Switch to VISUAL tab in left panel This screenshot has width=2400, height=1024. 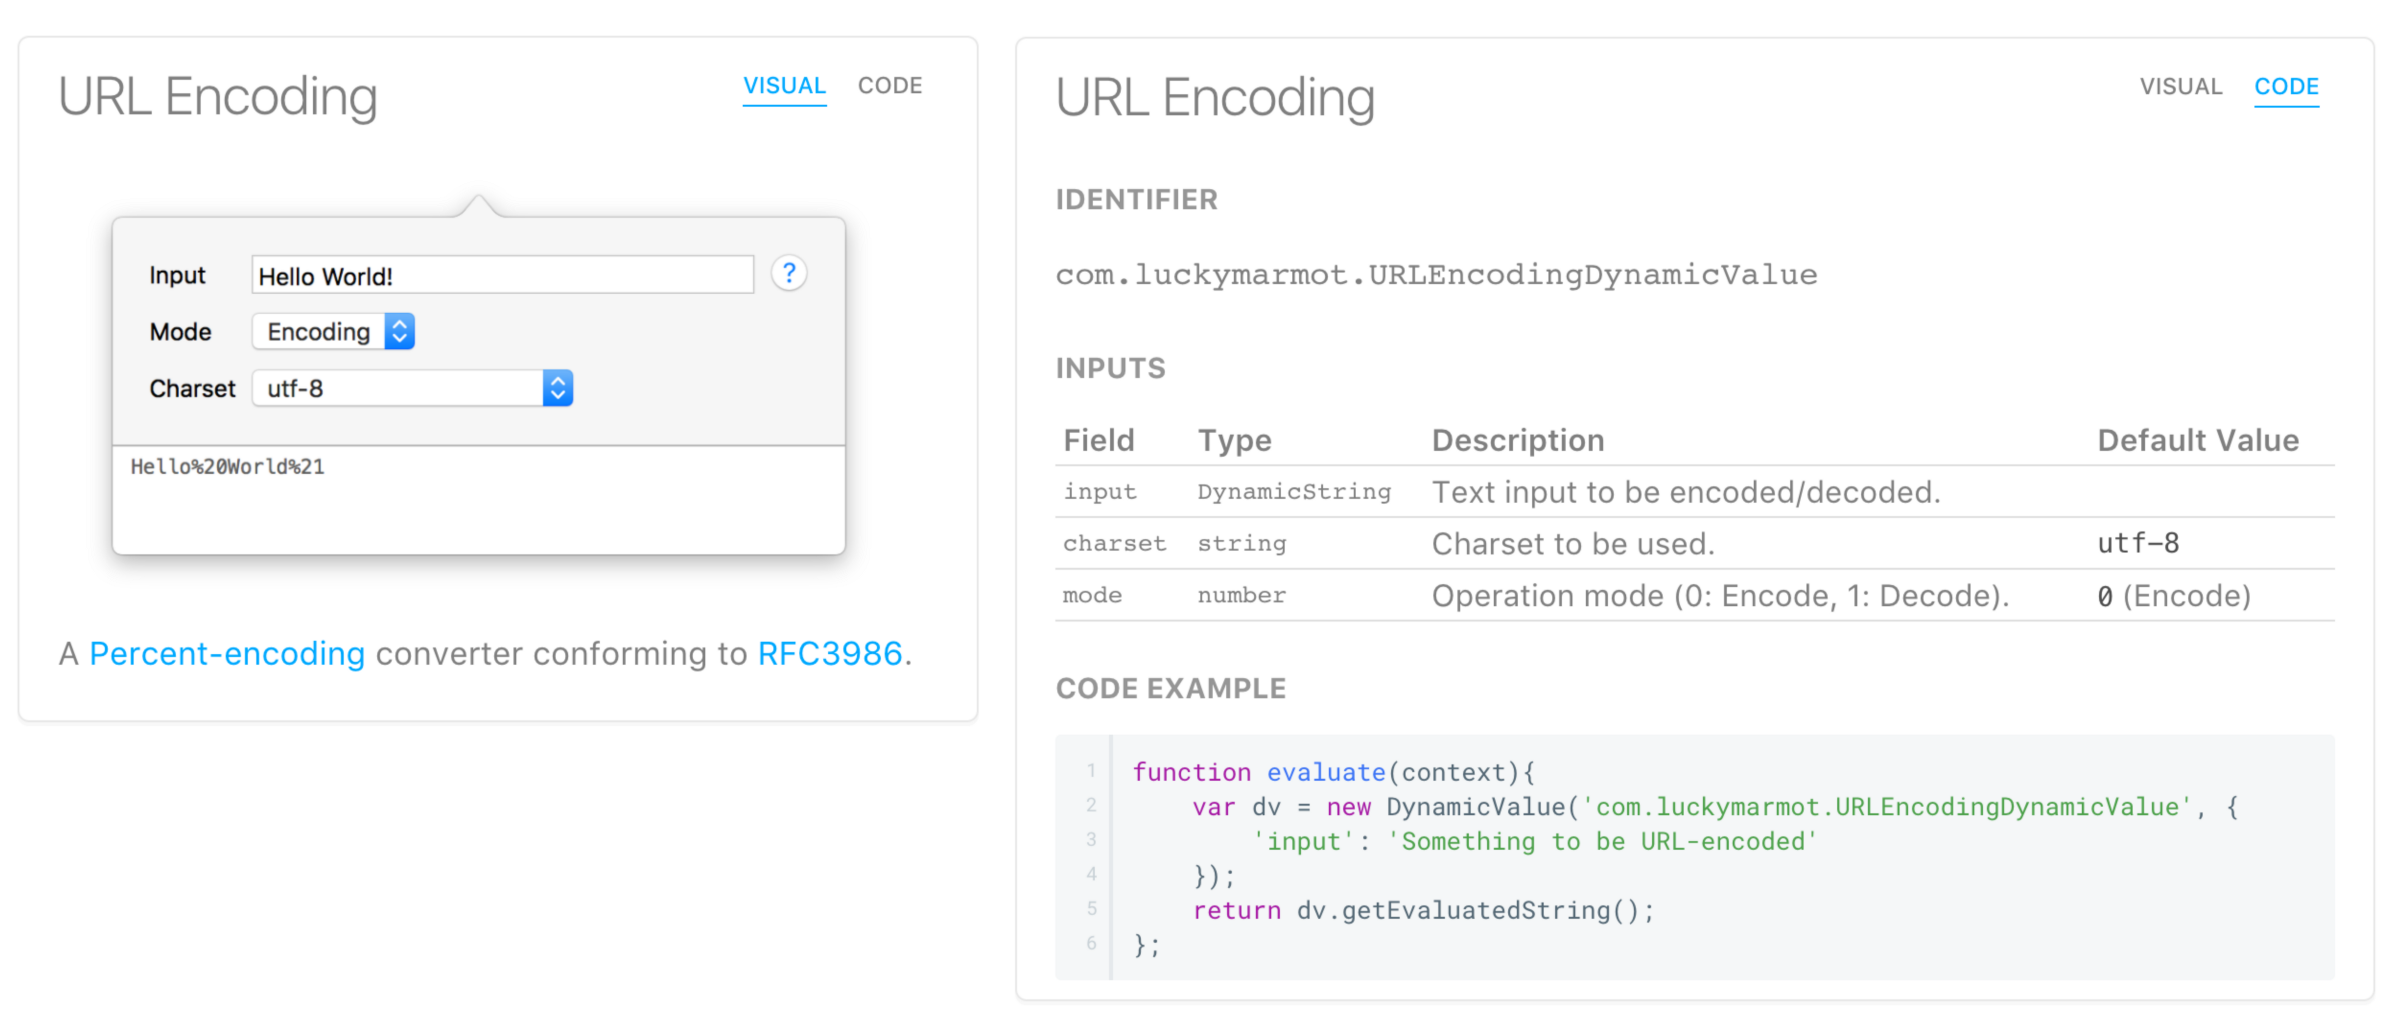784,86
